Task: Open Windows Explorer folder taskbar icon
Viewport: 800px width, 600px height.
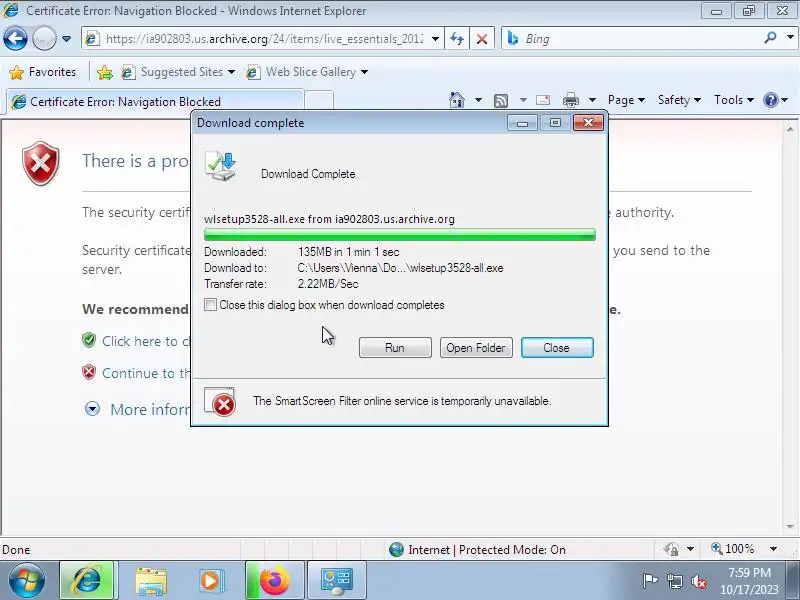Action: pos(151,581)
